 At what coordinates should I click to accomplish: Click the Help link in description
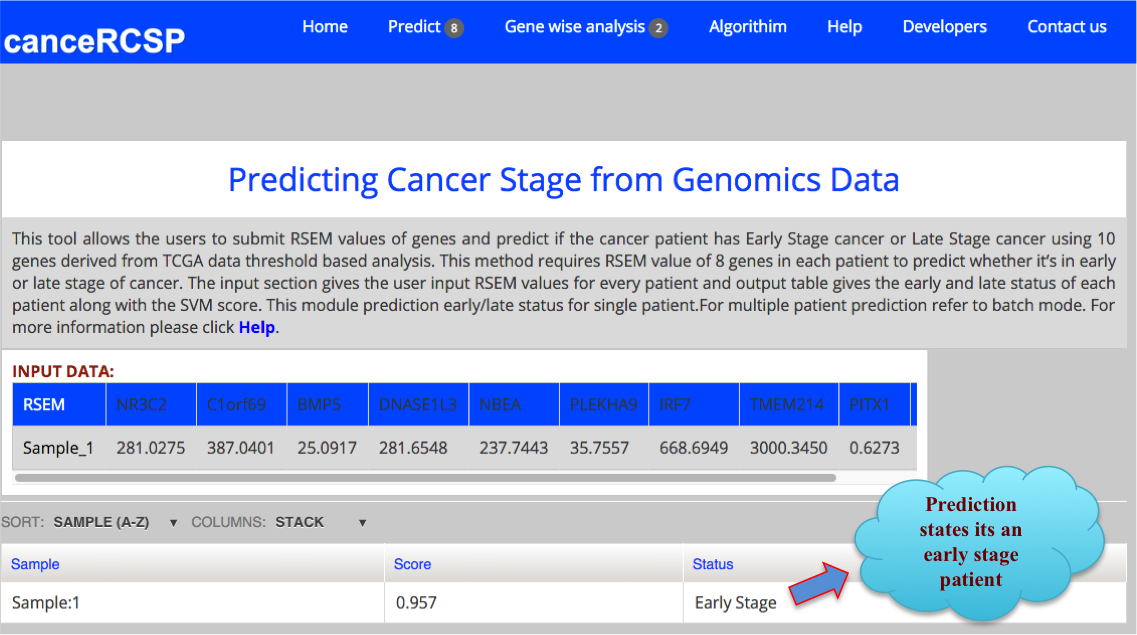click(256, 327)
